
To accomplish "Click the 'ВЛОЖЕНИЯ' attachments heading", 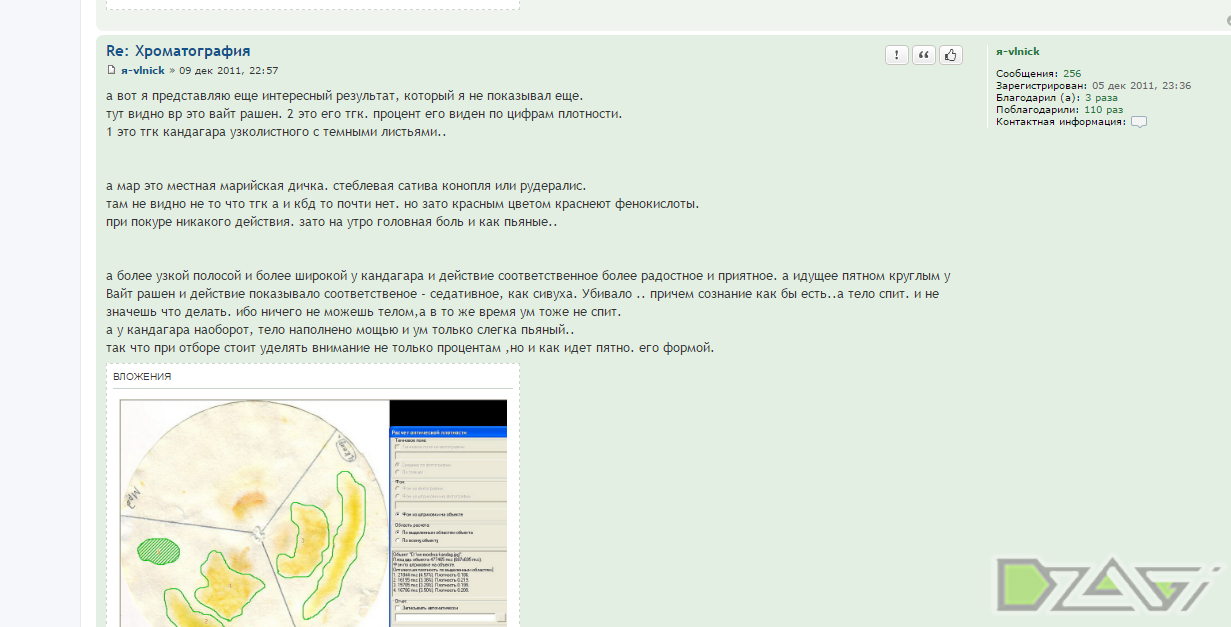I will [x=142, y=377].
